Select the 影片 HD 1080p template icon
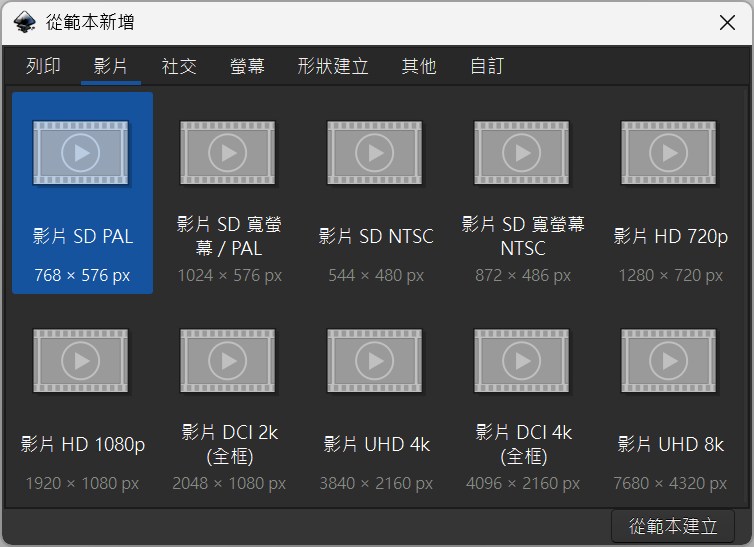Viewport: 754px width, 547px height. [82, 360]
